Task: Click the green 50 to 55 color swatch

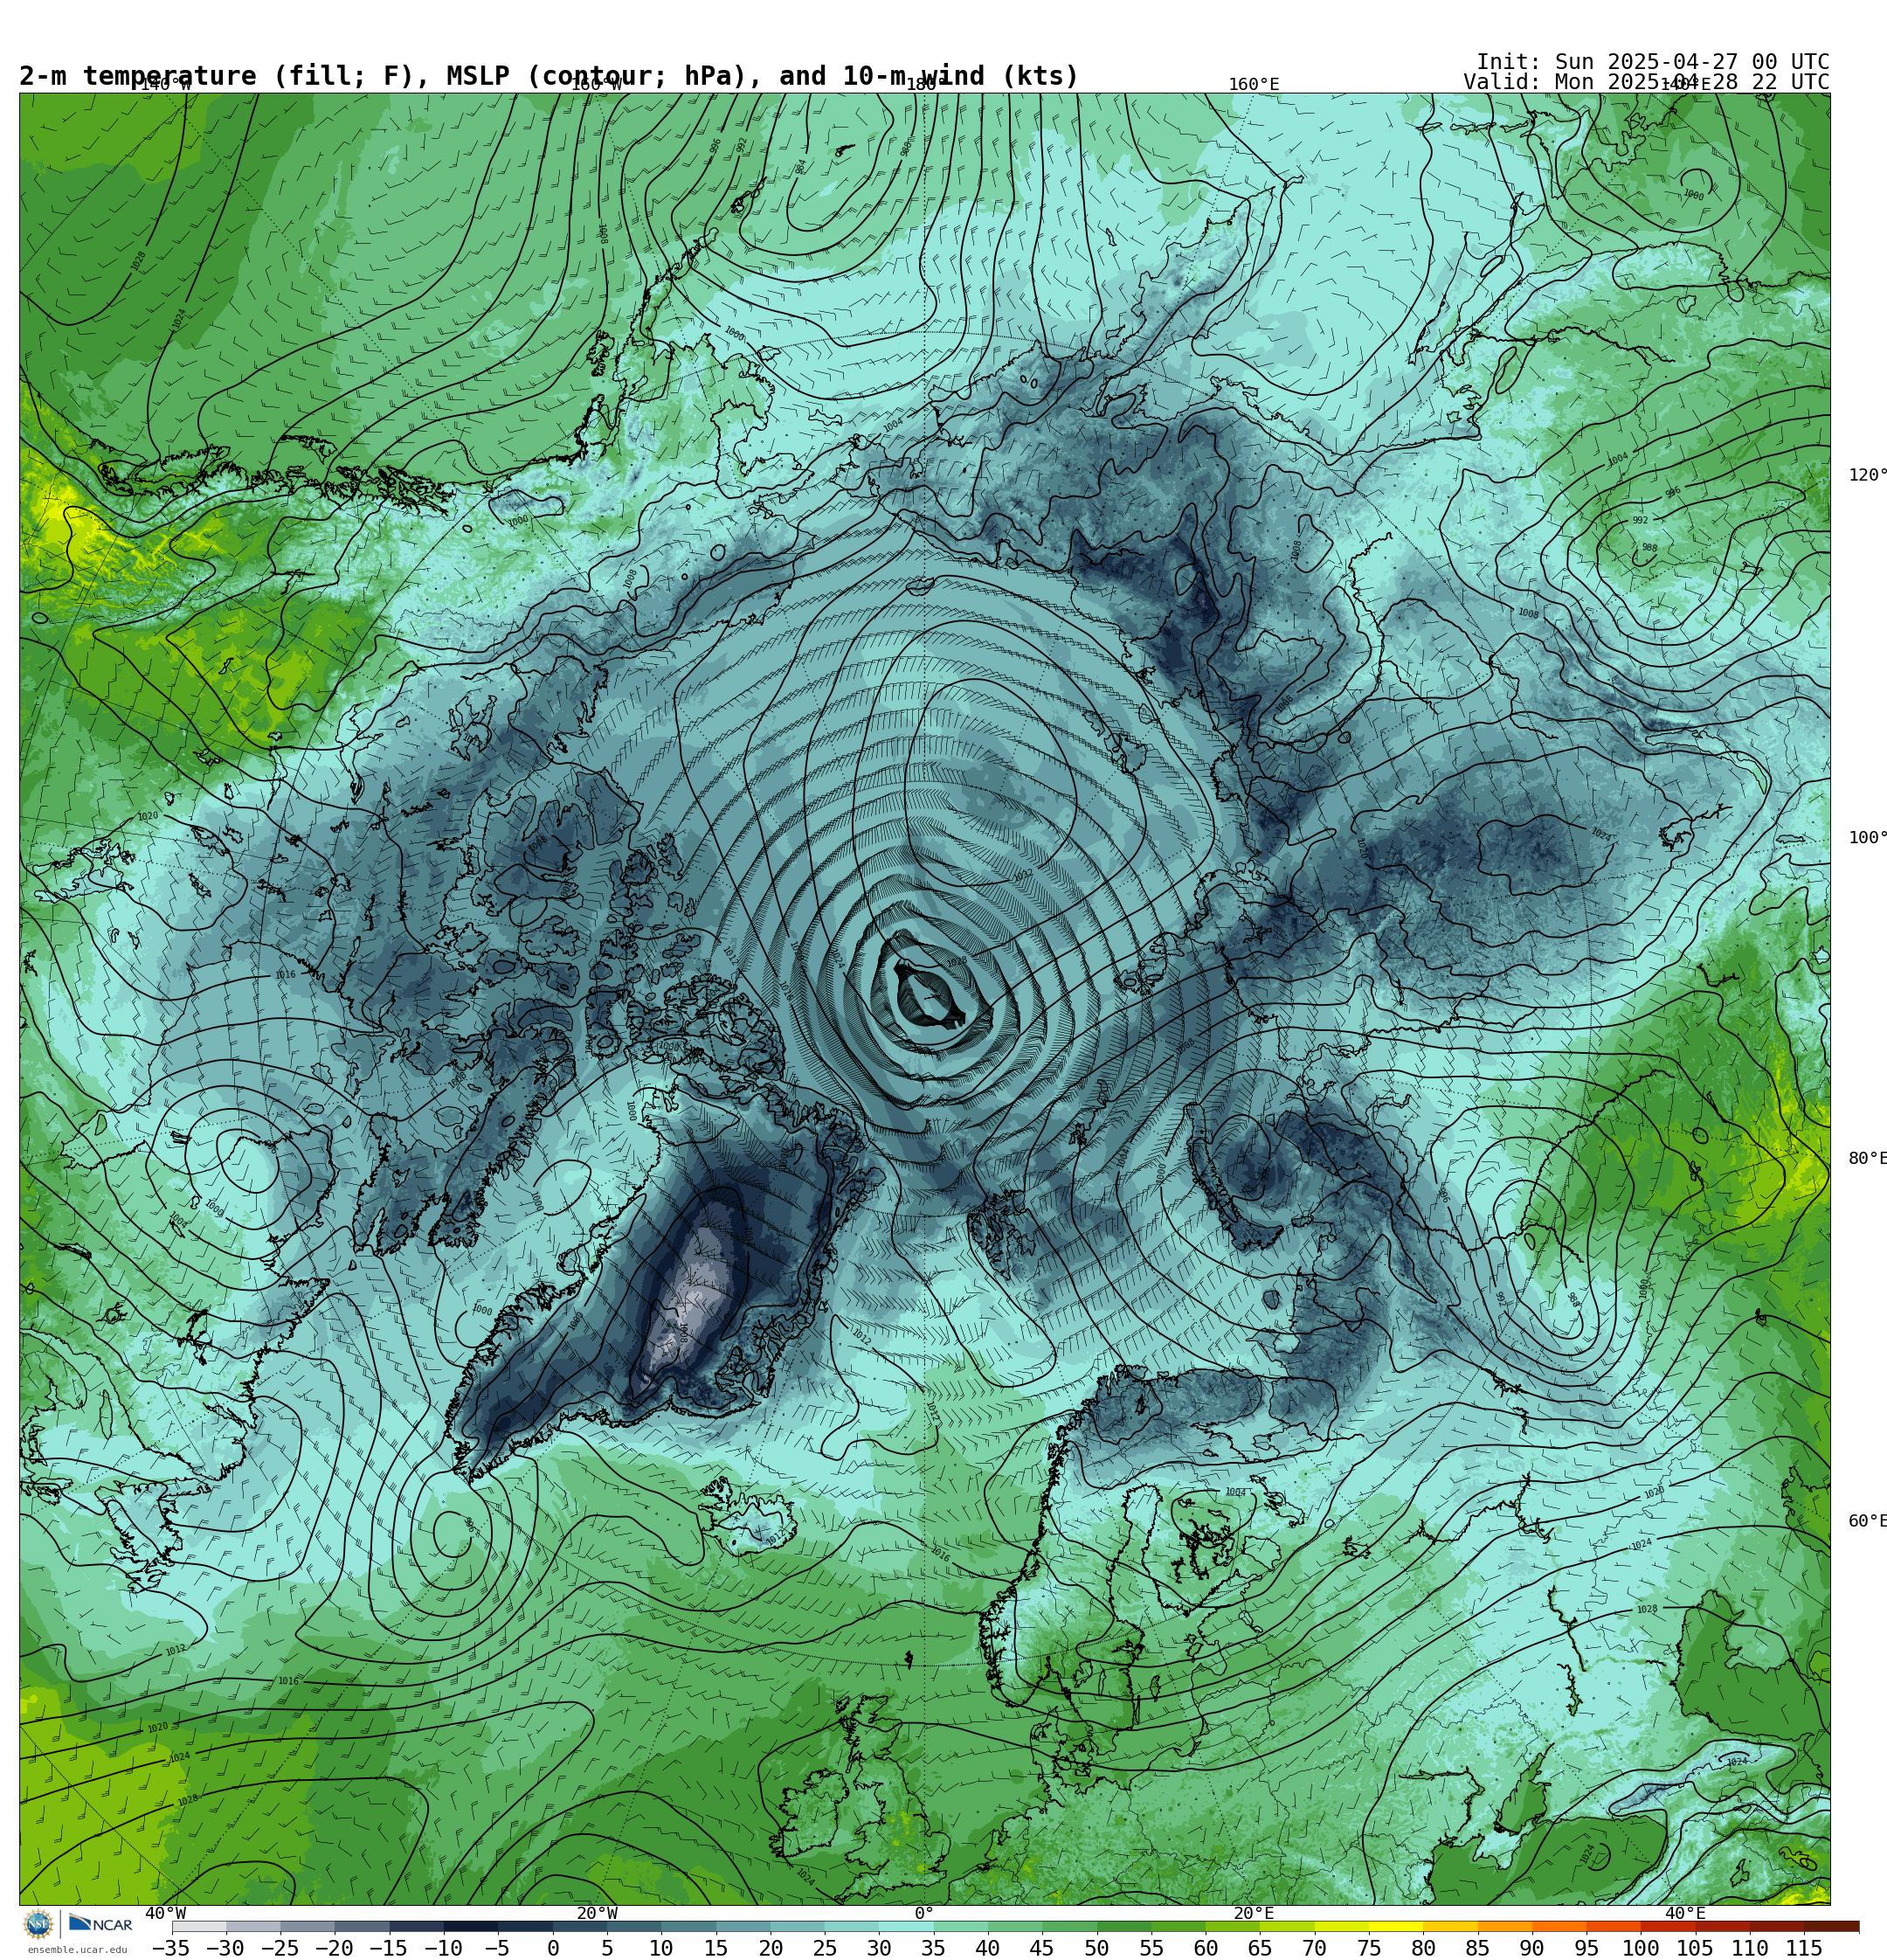Action: pyautogui.click(x=1124, y=1926)
